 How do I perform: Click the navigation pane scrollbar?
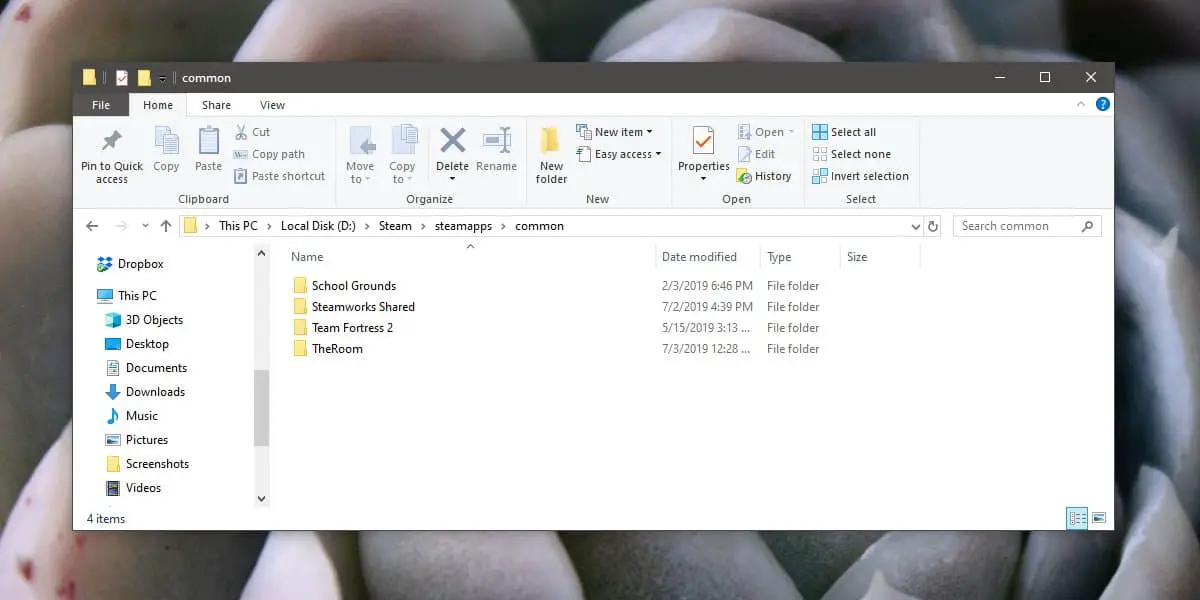pyautogui.click(x=262, y=407)
